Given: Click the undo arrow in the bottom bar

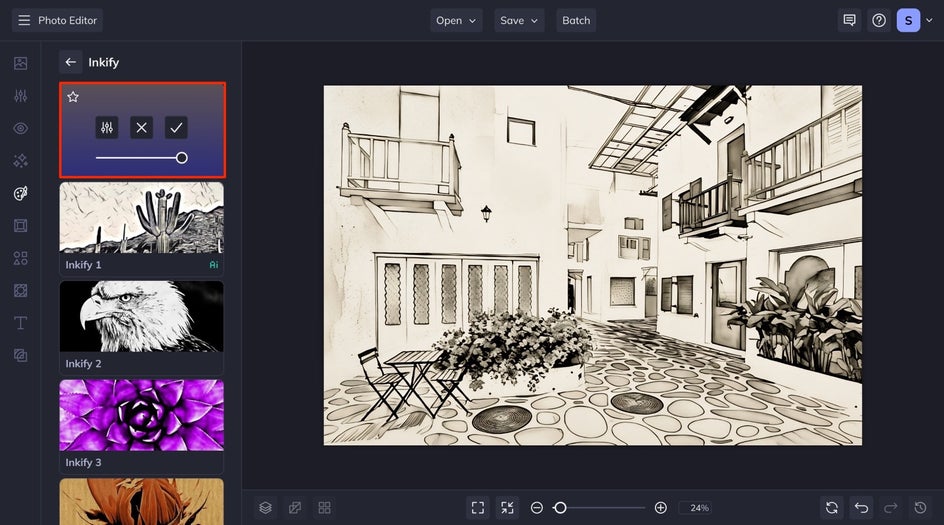Looking at the screenshot, I should [x=862, y=508].
